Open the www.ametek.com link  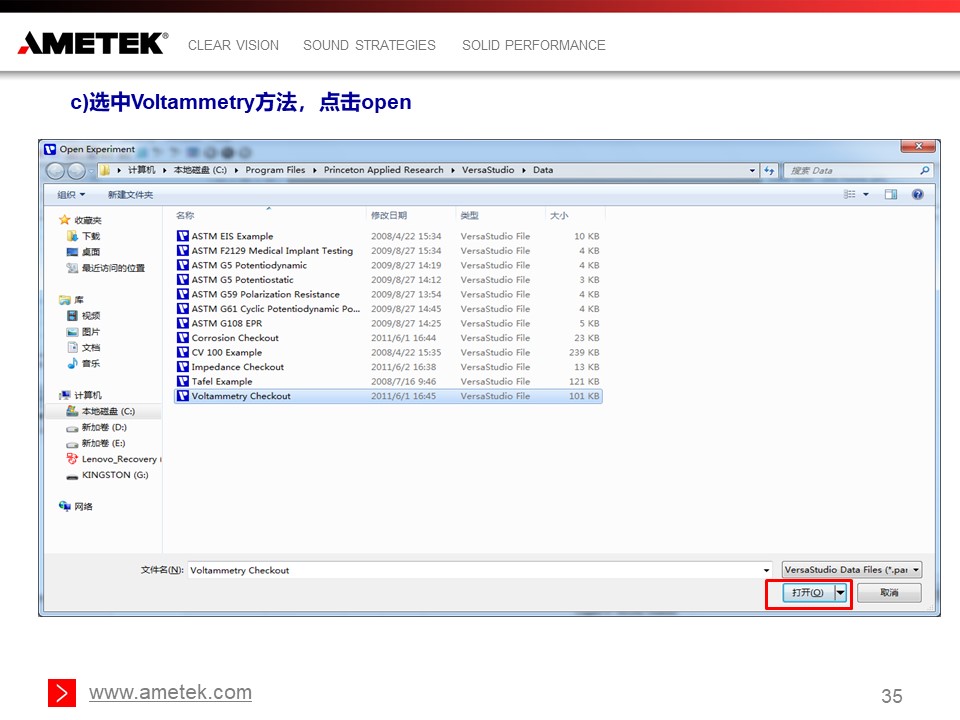point(170,692)
